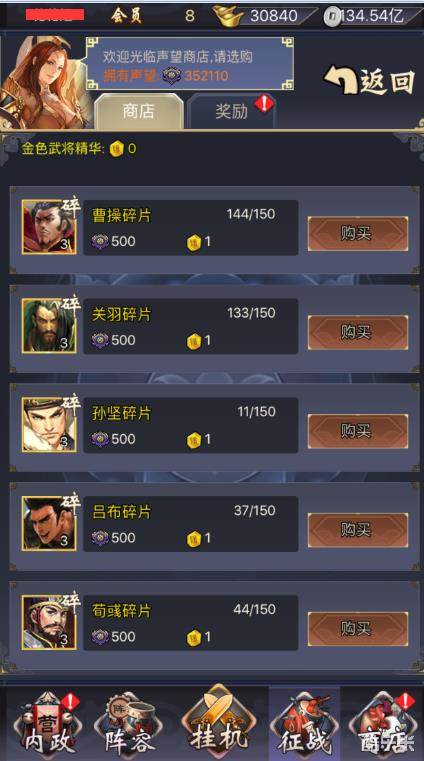Purchase 吕布碎片 via 购买 button
This screenshot has height=761, width=424.
pos(358,530)
